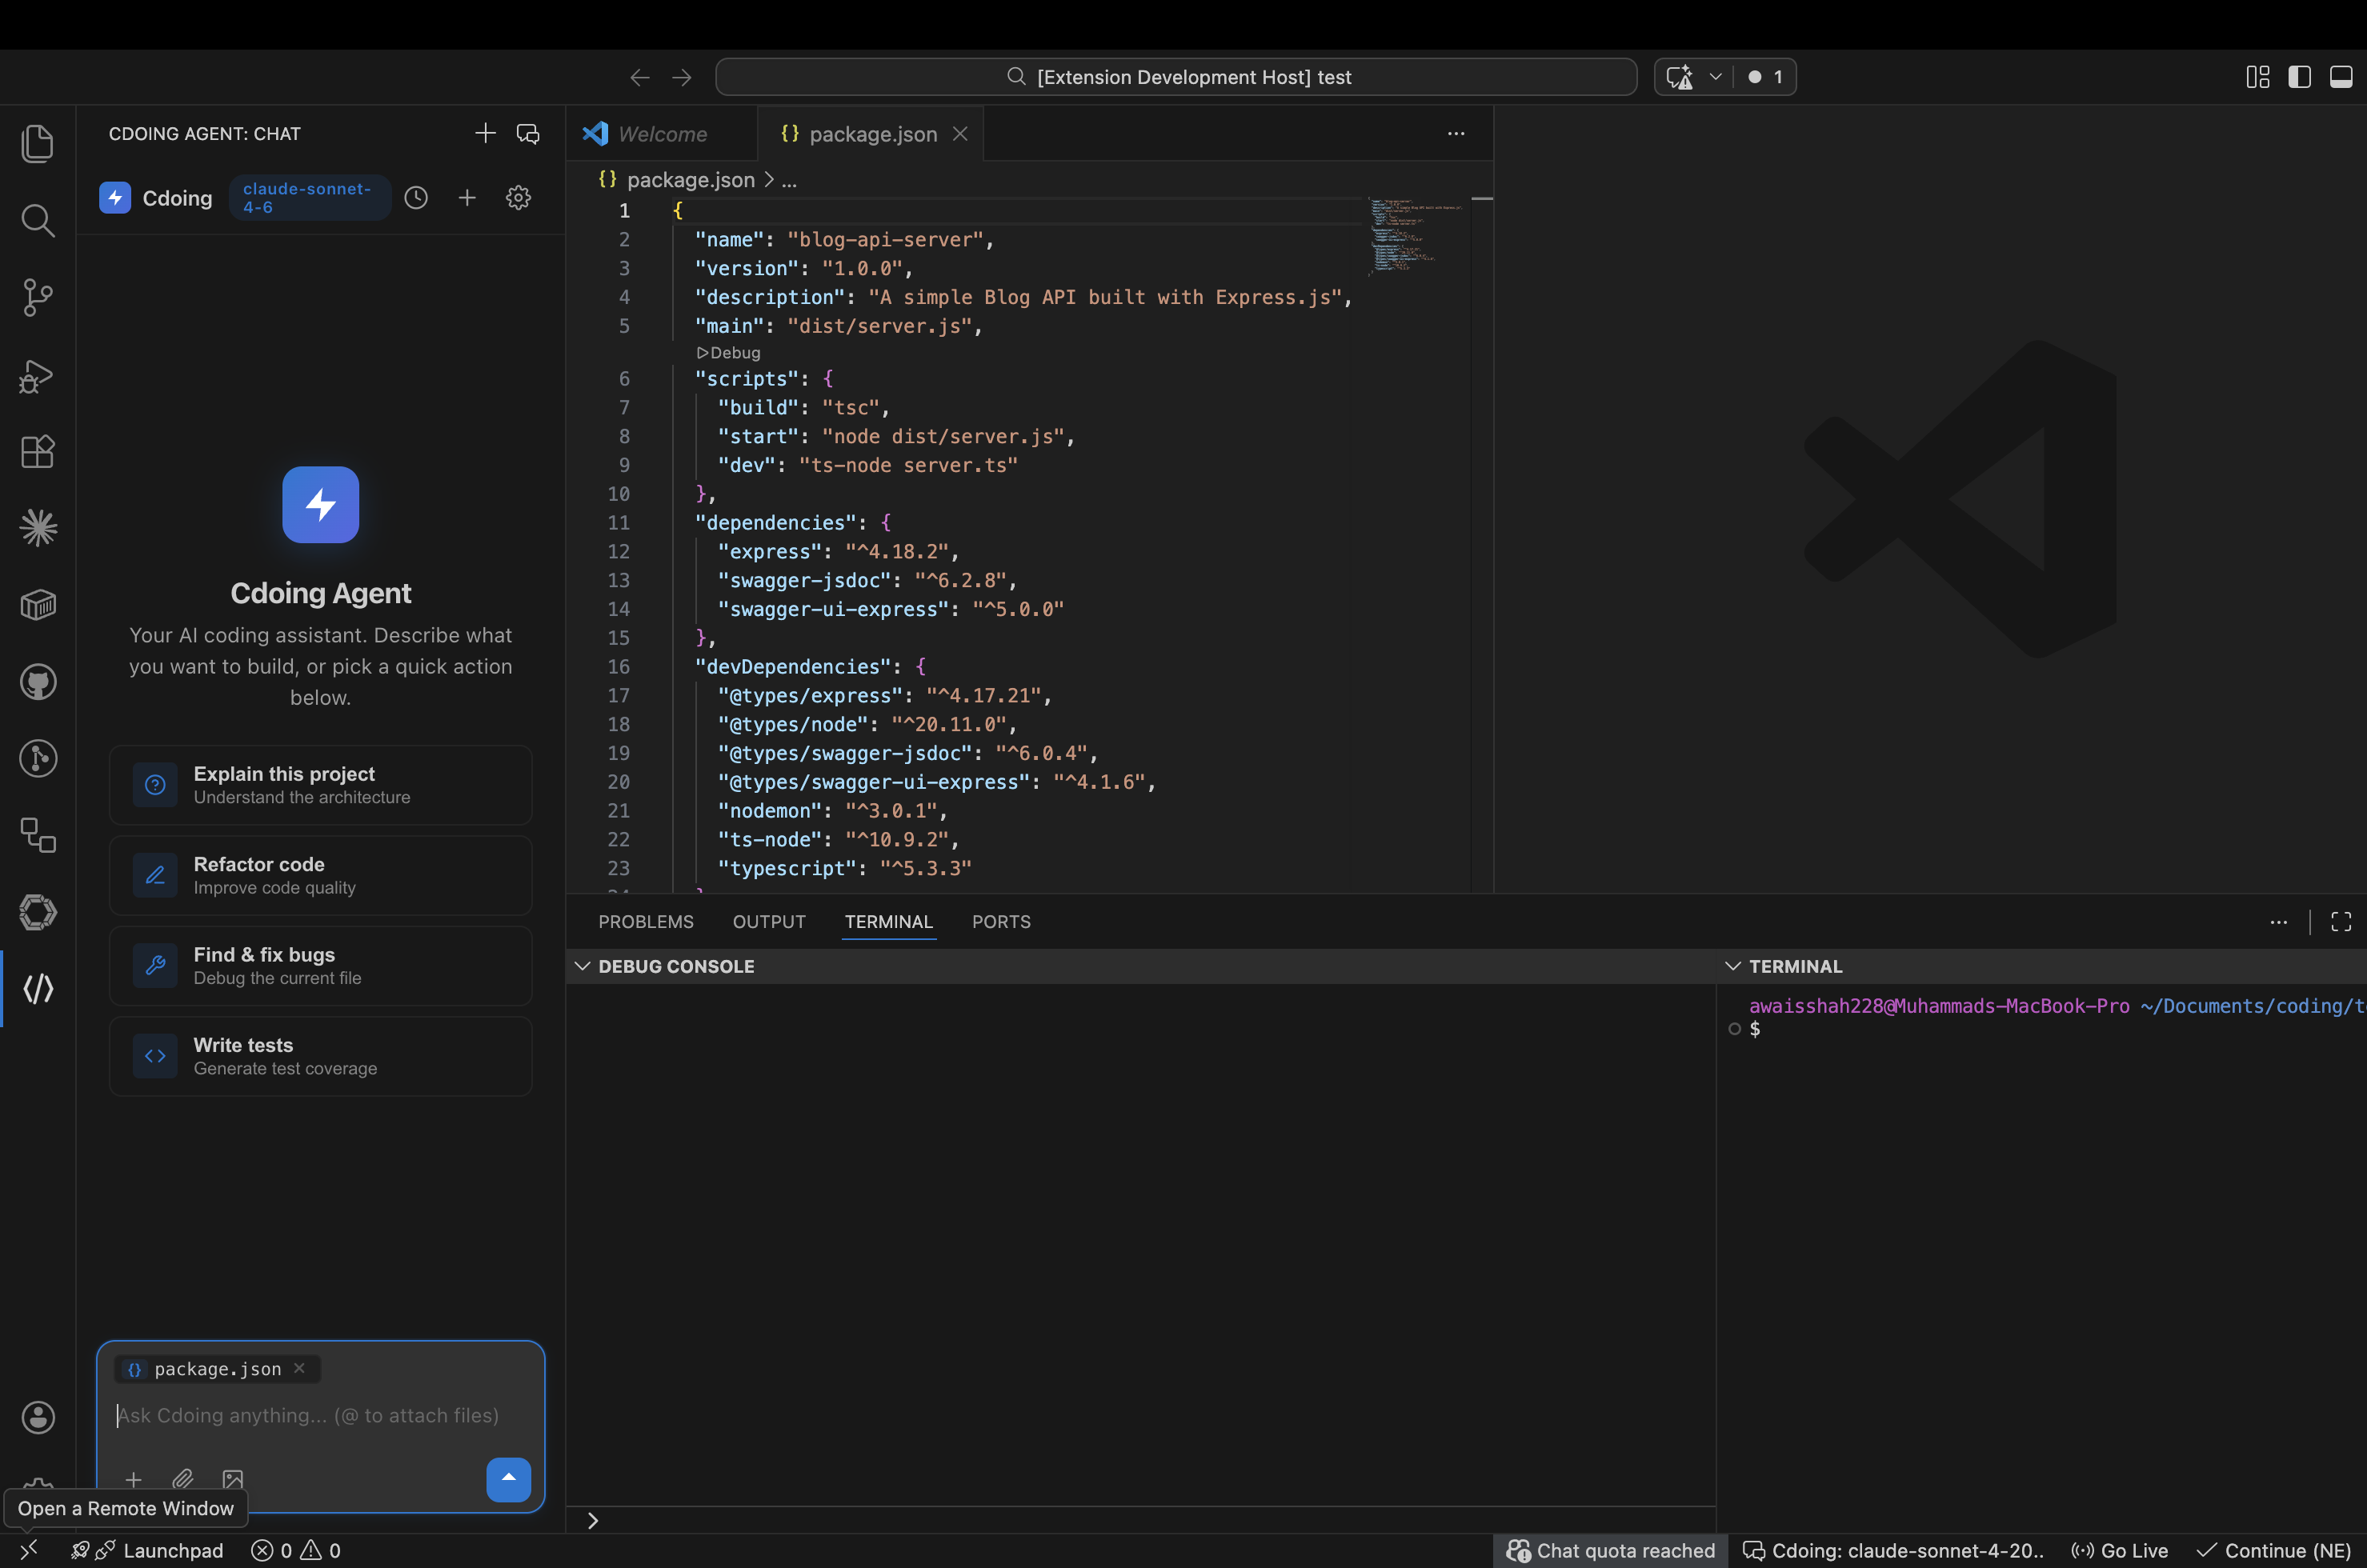Toggle the secondary side bar
The image size is (2367, 1568).
point(2299,76)
